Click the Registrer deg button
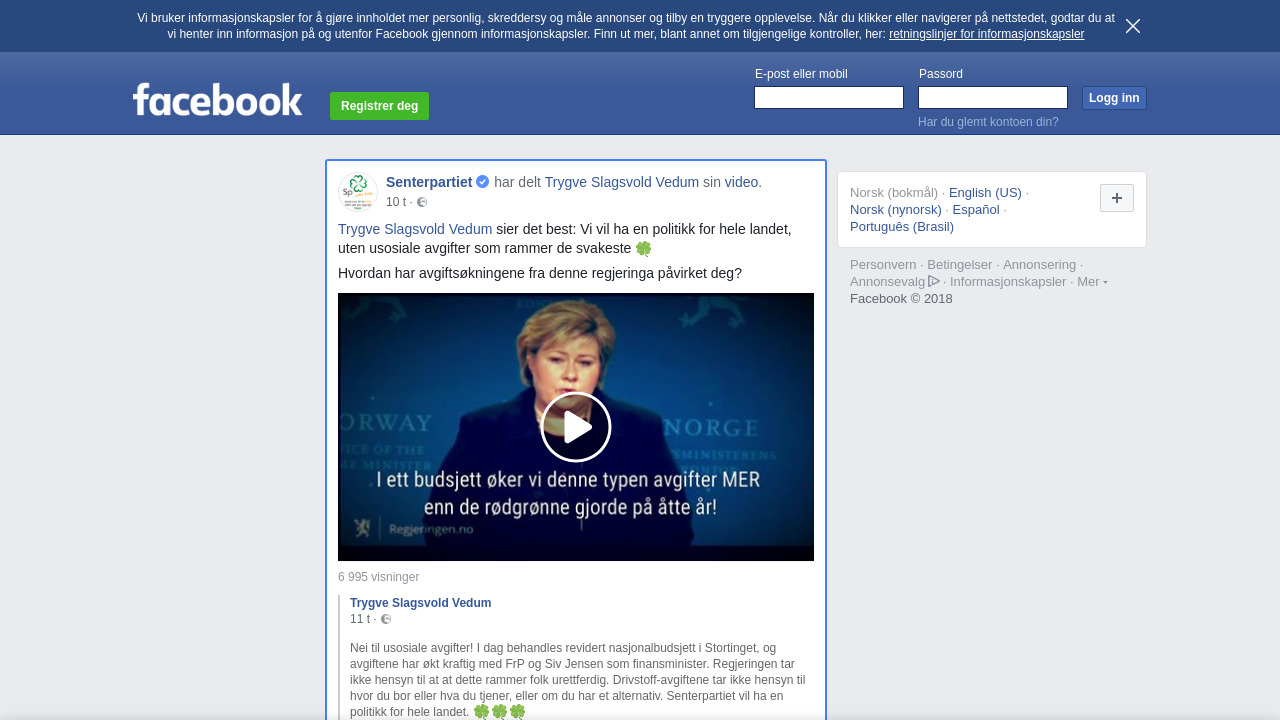This screenshot has height=720, width=1280. click(x=379, y=106)
